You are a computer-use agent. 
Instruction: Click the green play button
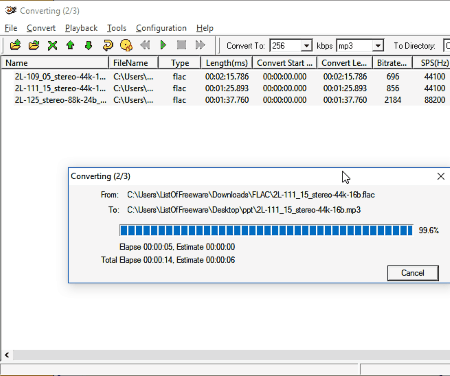[x=163, y=45]
